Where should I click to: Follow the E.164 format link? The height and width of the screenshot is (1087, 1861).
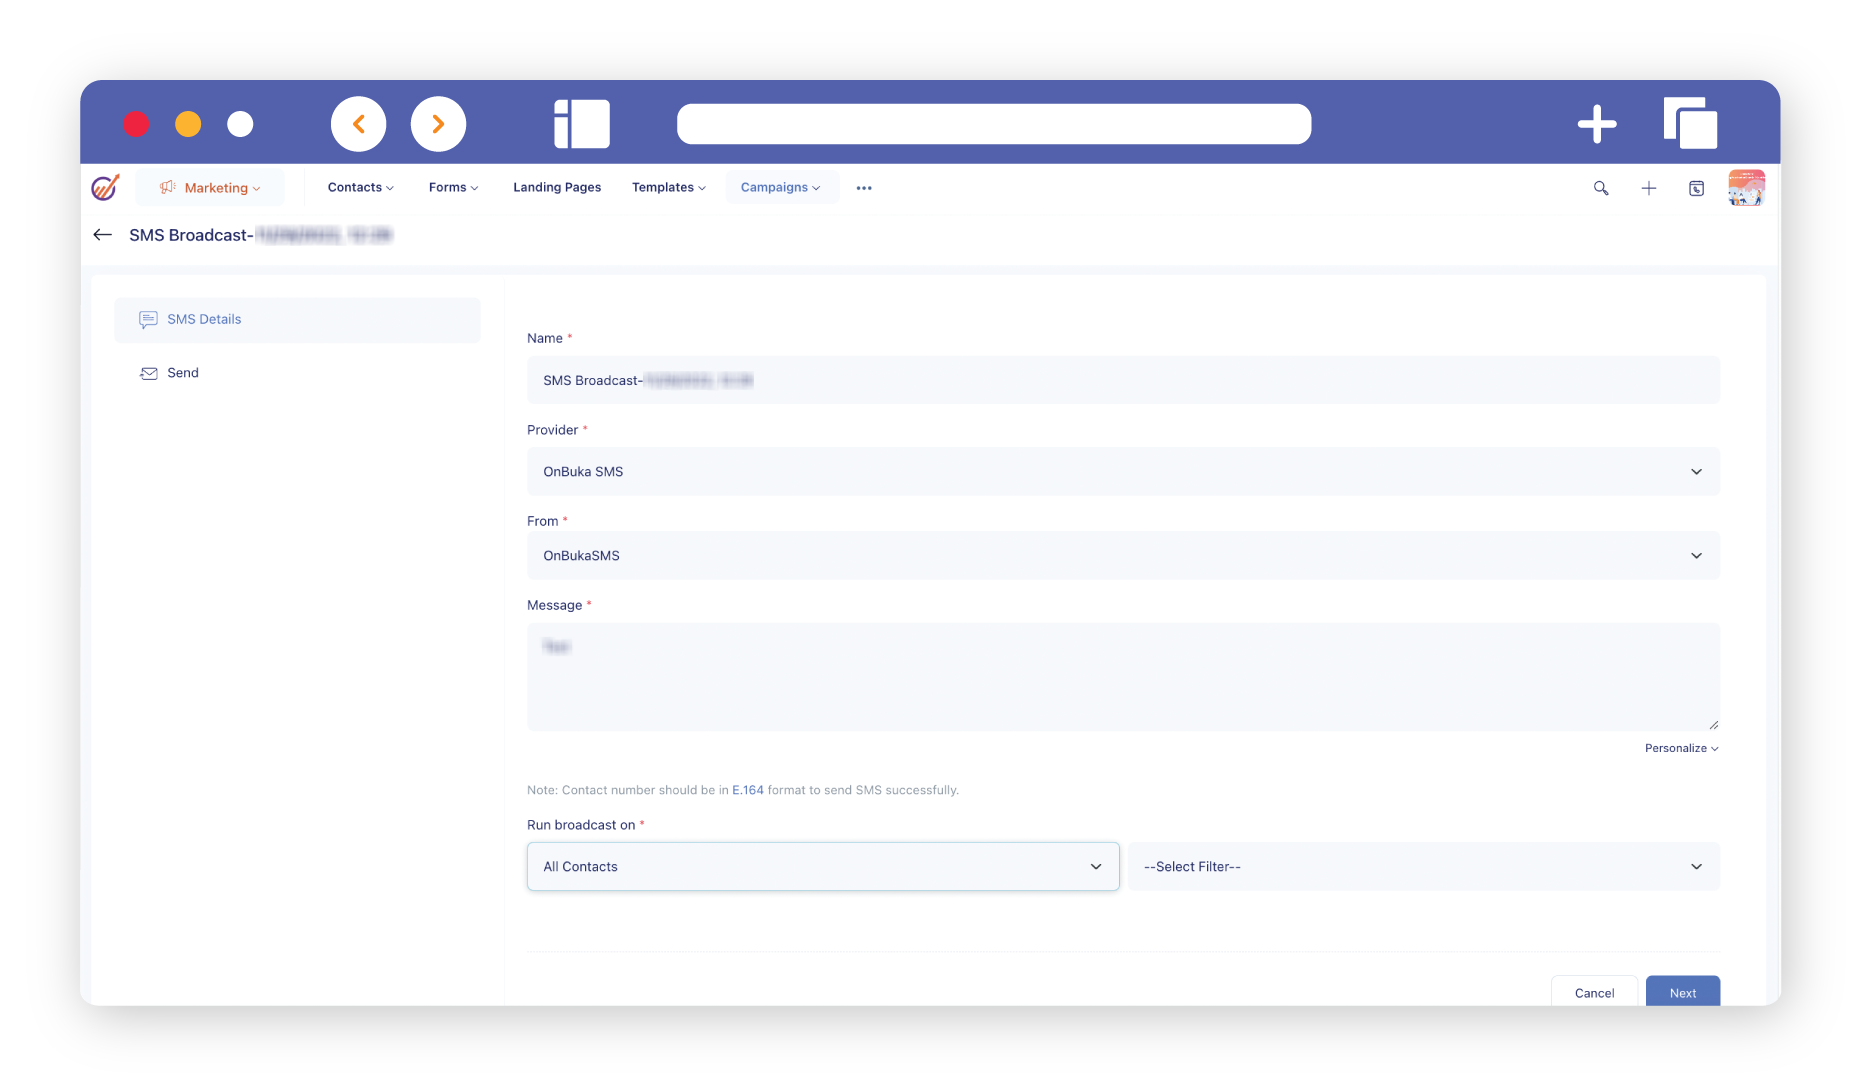747,790
